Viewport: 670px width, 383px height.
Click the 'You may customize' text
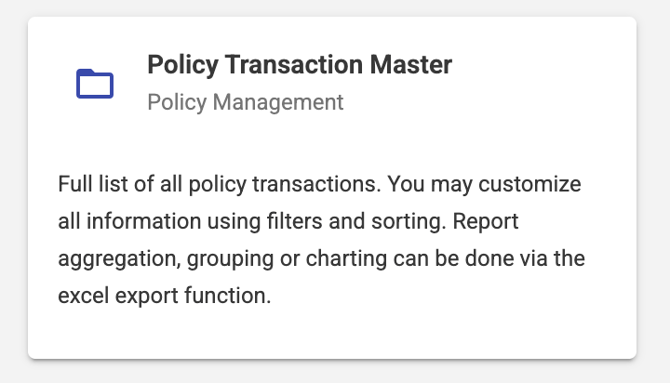tap(484, 185)
